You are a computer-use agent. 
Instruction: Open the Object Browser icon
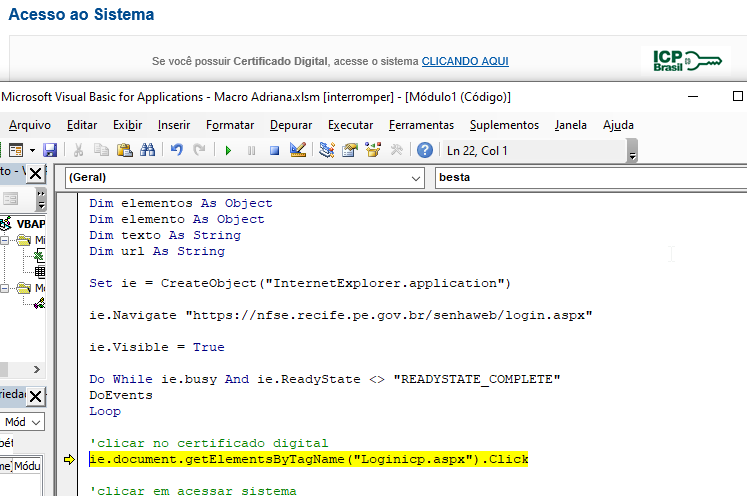pos(373,151)
